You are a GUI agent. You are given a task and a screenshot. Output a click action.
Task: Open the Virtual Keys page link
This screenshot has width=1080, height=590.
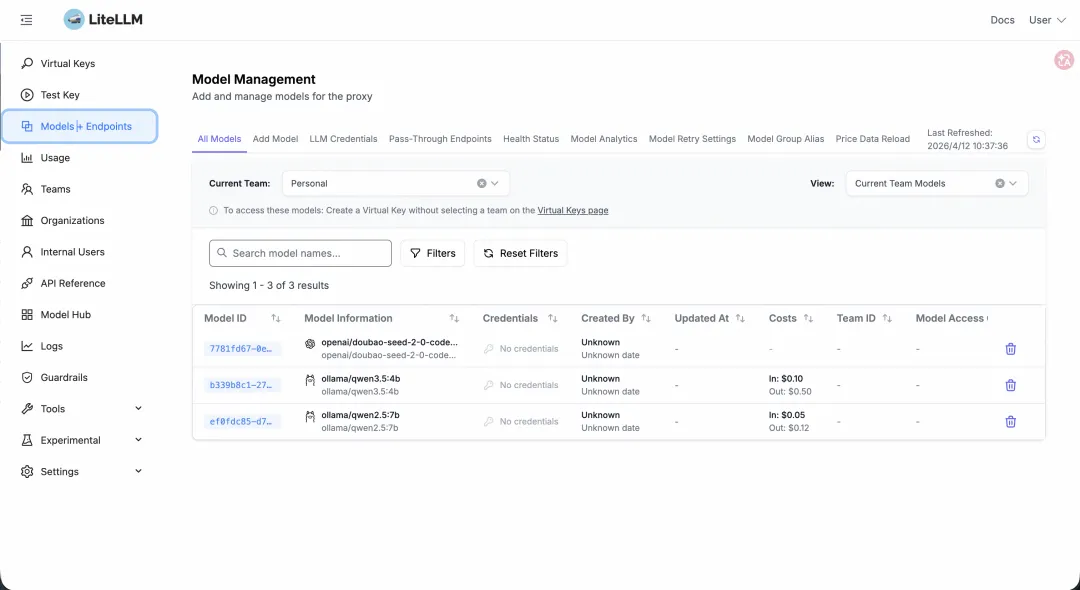click(573, 211)
